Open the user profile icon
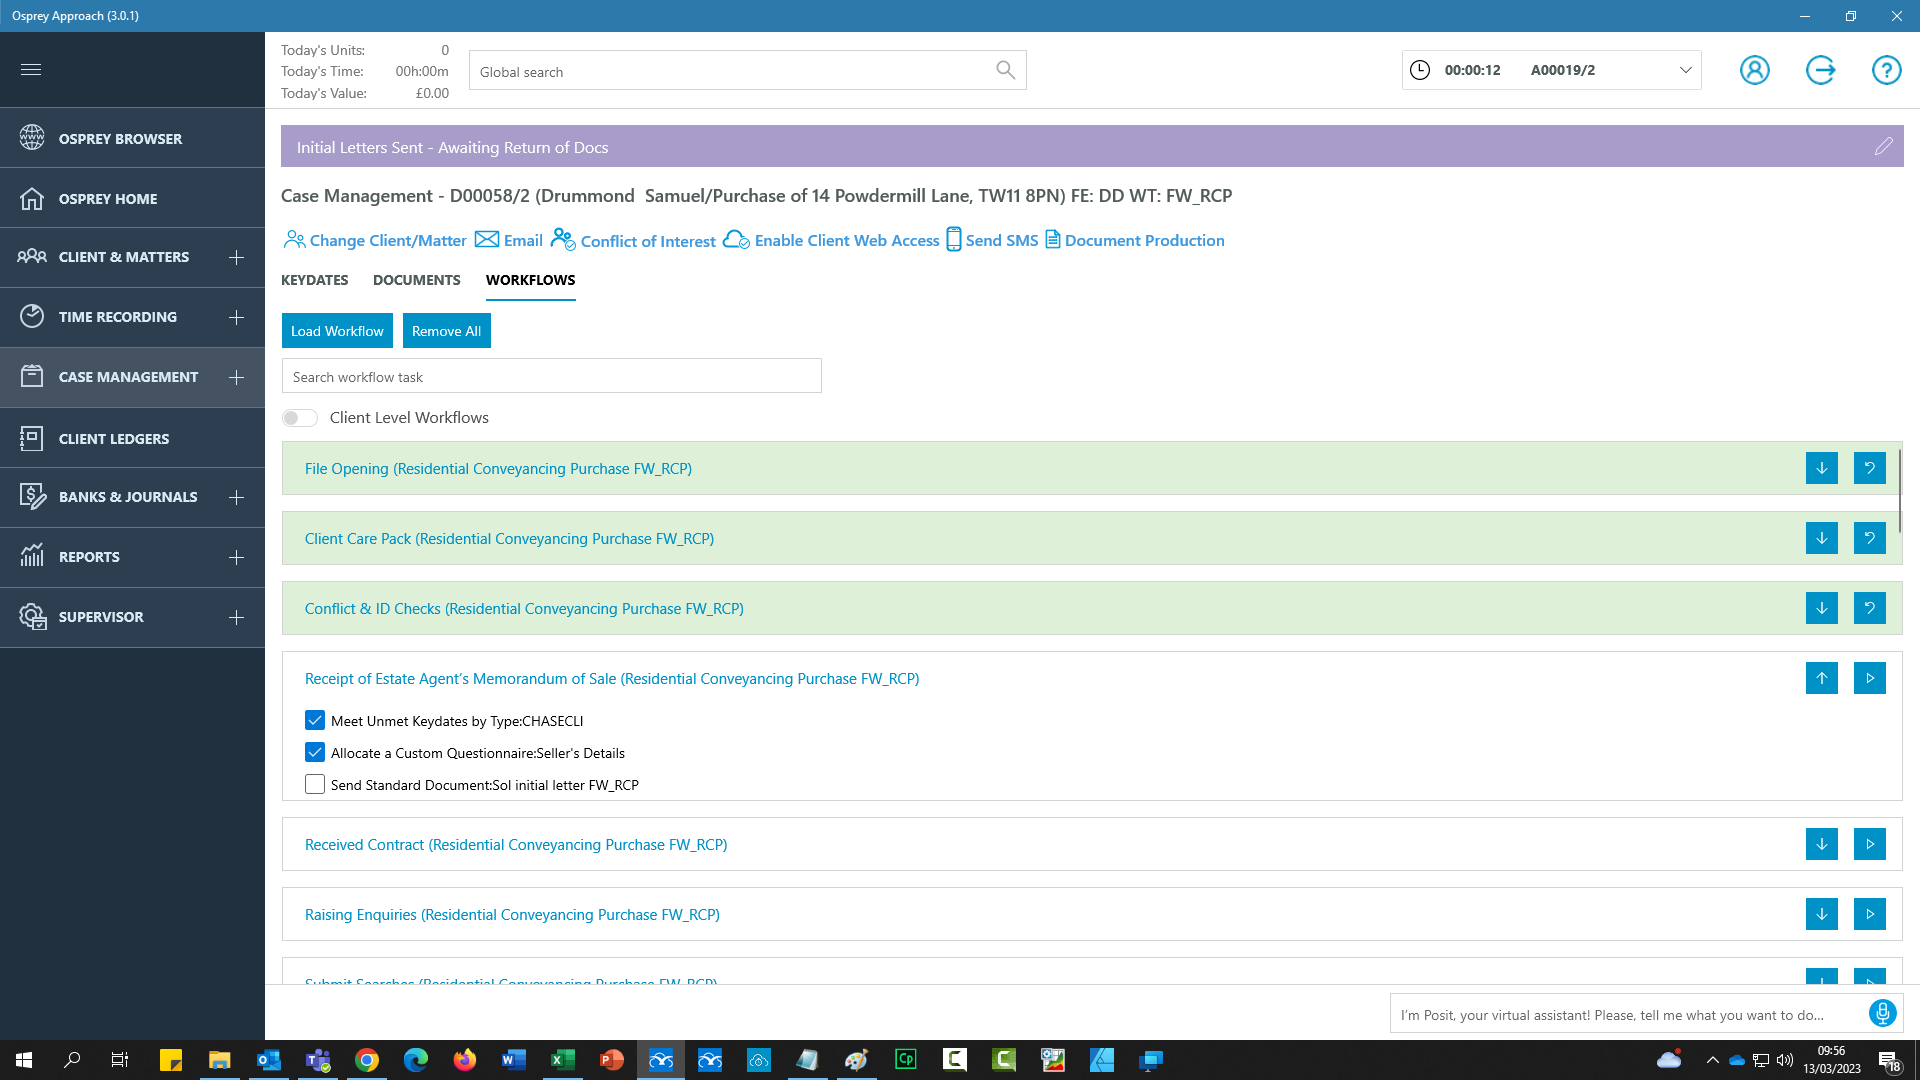The image size is (1920, 1080). (x=1754, y=70)
